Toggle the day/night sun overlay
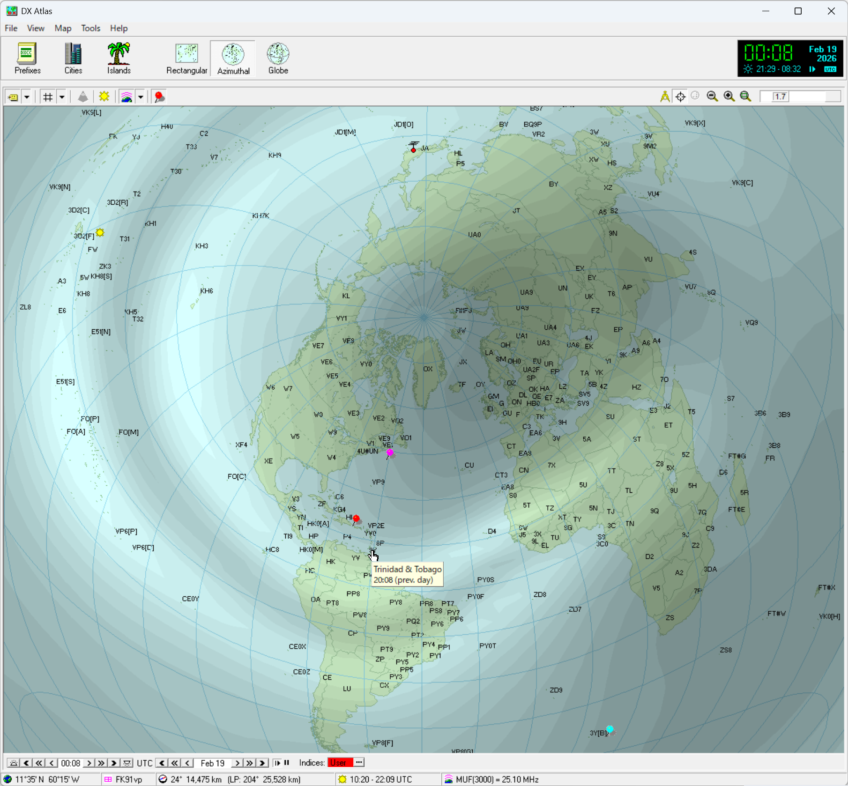 (x=104, y=96)
